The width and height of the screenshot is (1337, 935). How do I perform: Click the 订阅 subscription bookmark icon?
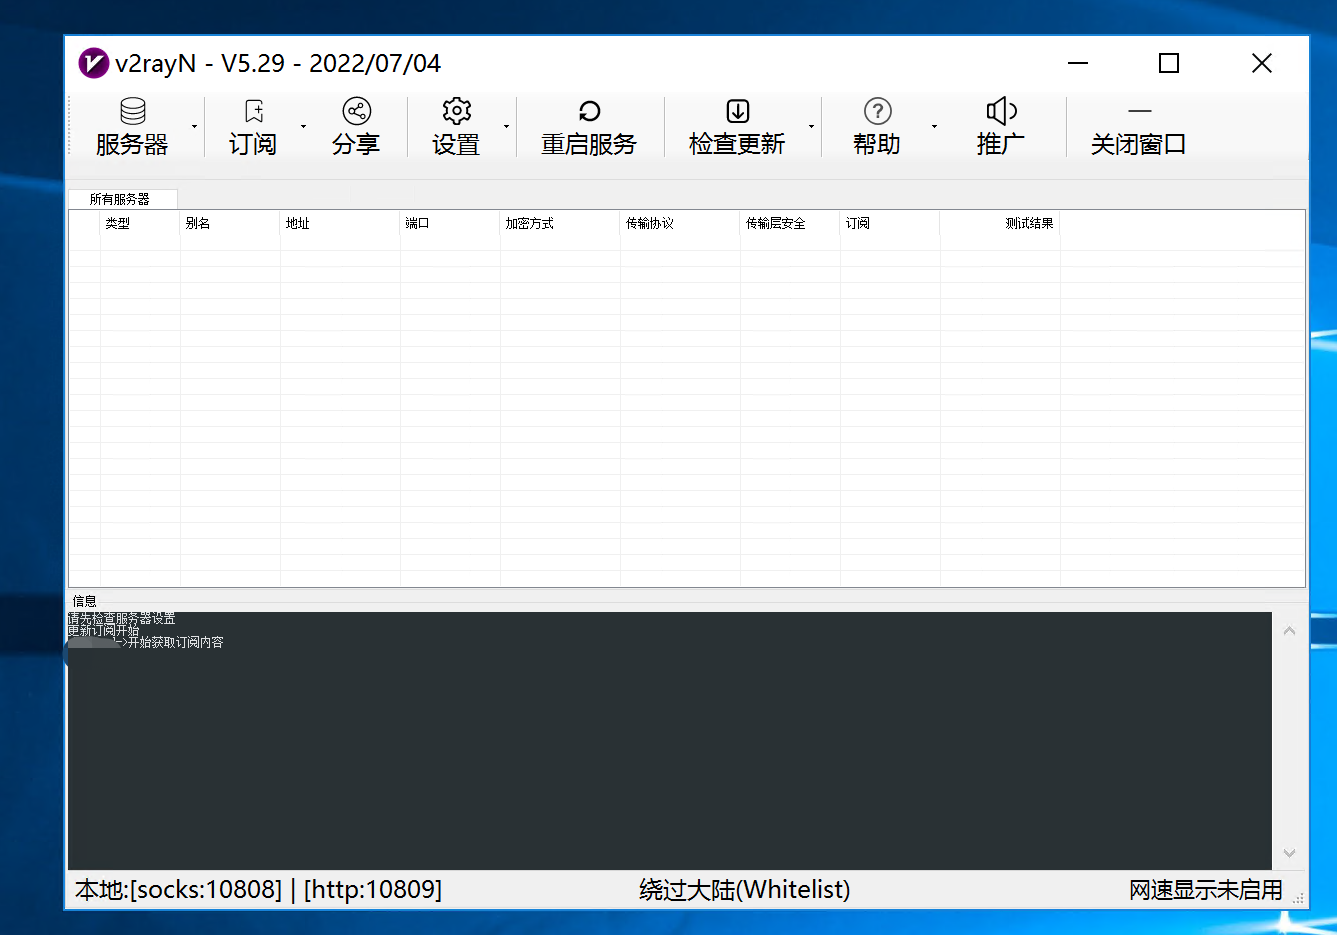pos(254,111)
